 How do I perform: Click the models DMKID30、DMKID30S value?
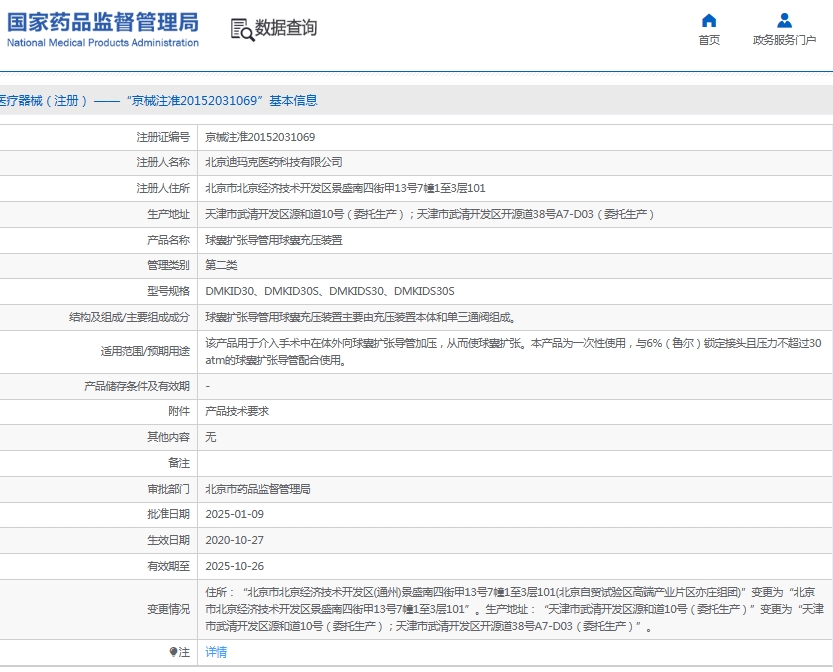(x=330, y=291)
